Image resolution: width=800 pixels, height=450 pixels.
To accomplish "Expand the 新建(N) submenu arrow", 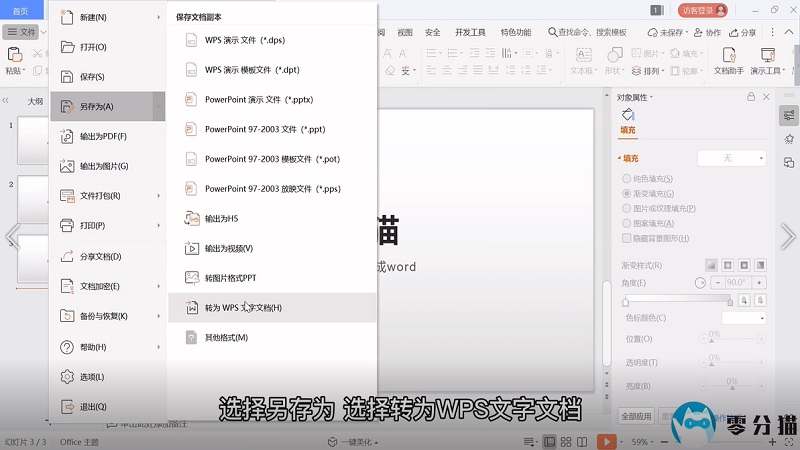I will tap(159, 17).
